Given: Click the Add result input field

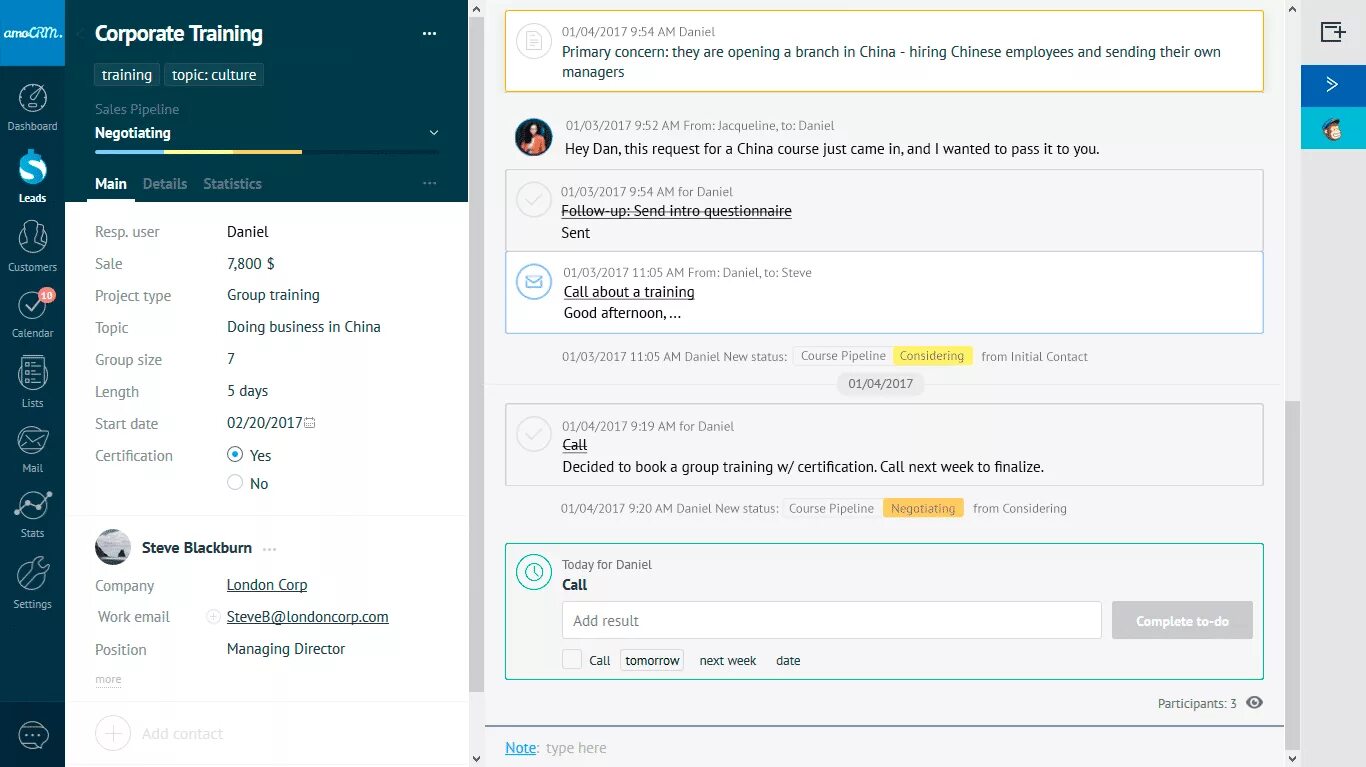Looking at the screenshot, I should pyautogui.click(x=831, y=620).
